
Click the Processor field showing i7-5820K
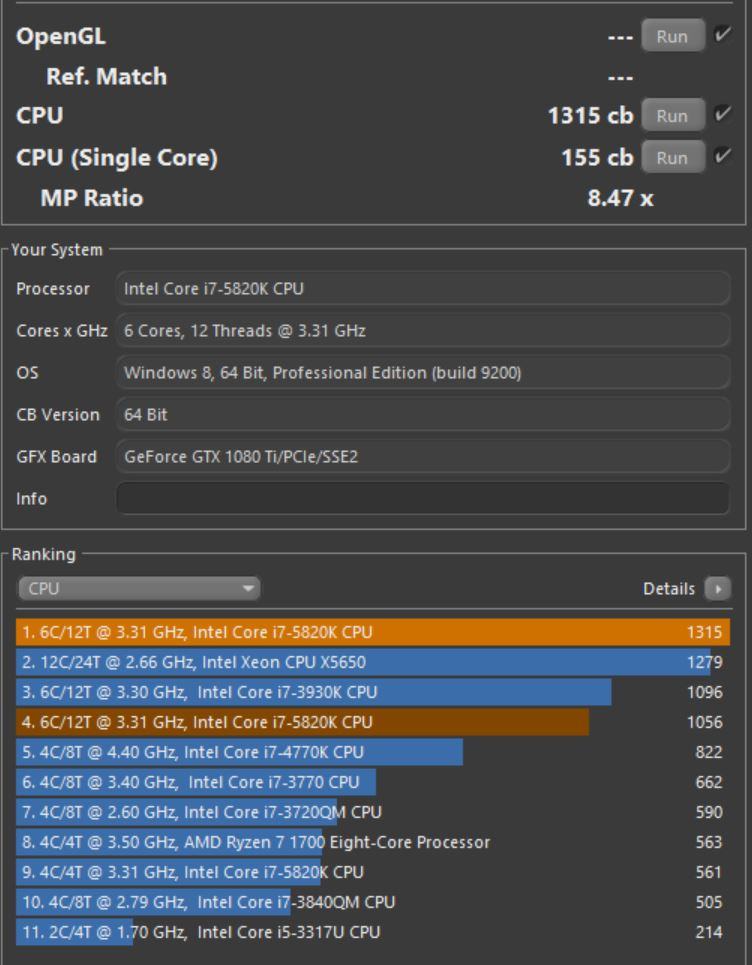click(x=423, y=290)
